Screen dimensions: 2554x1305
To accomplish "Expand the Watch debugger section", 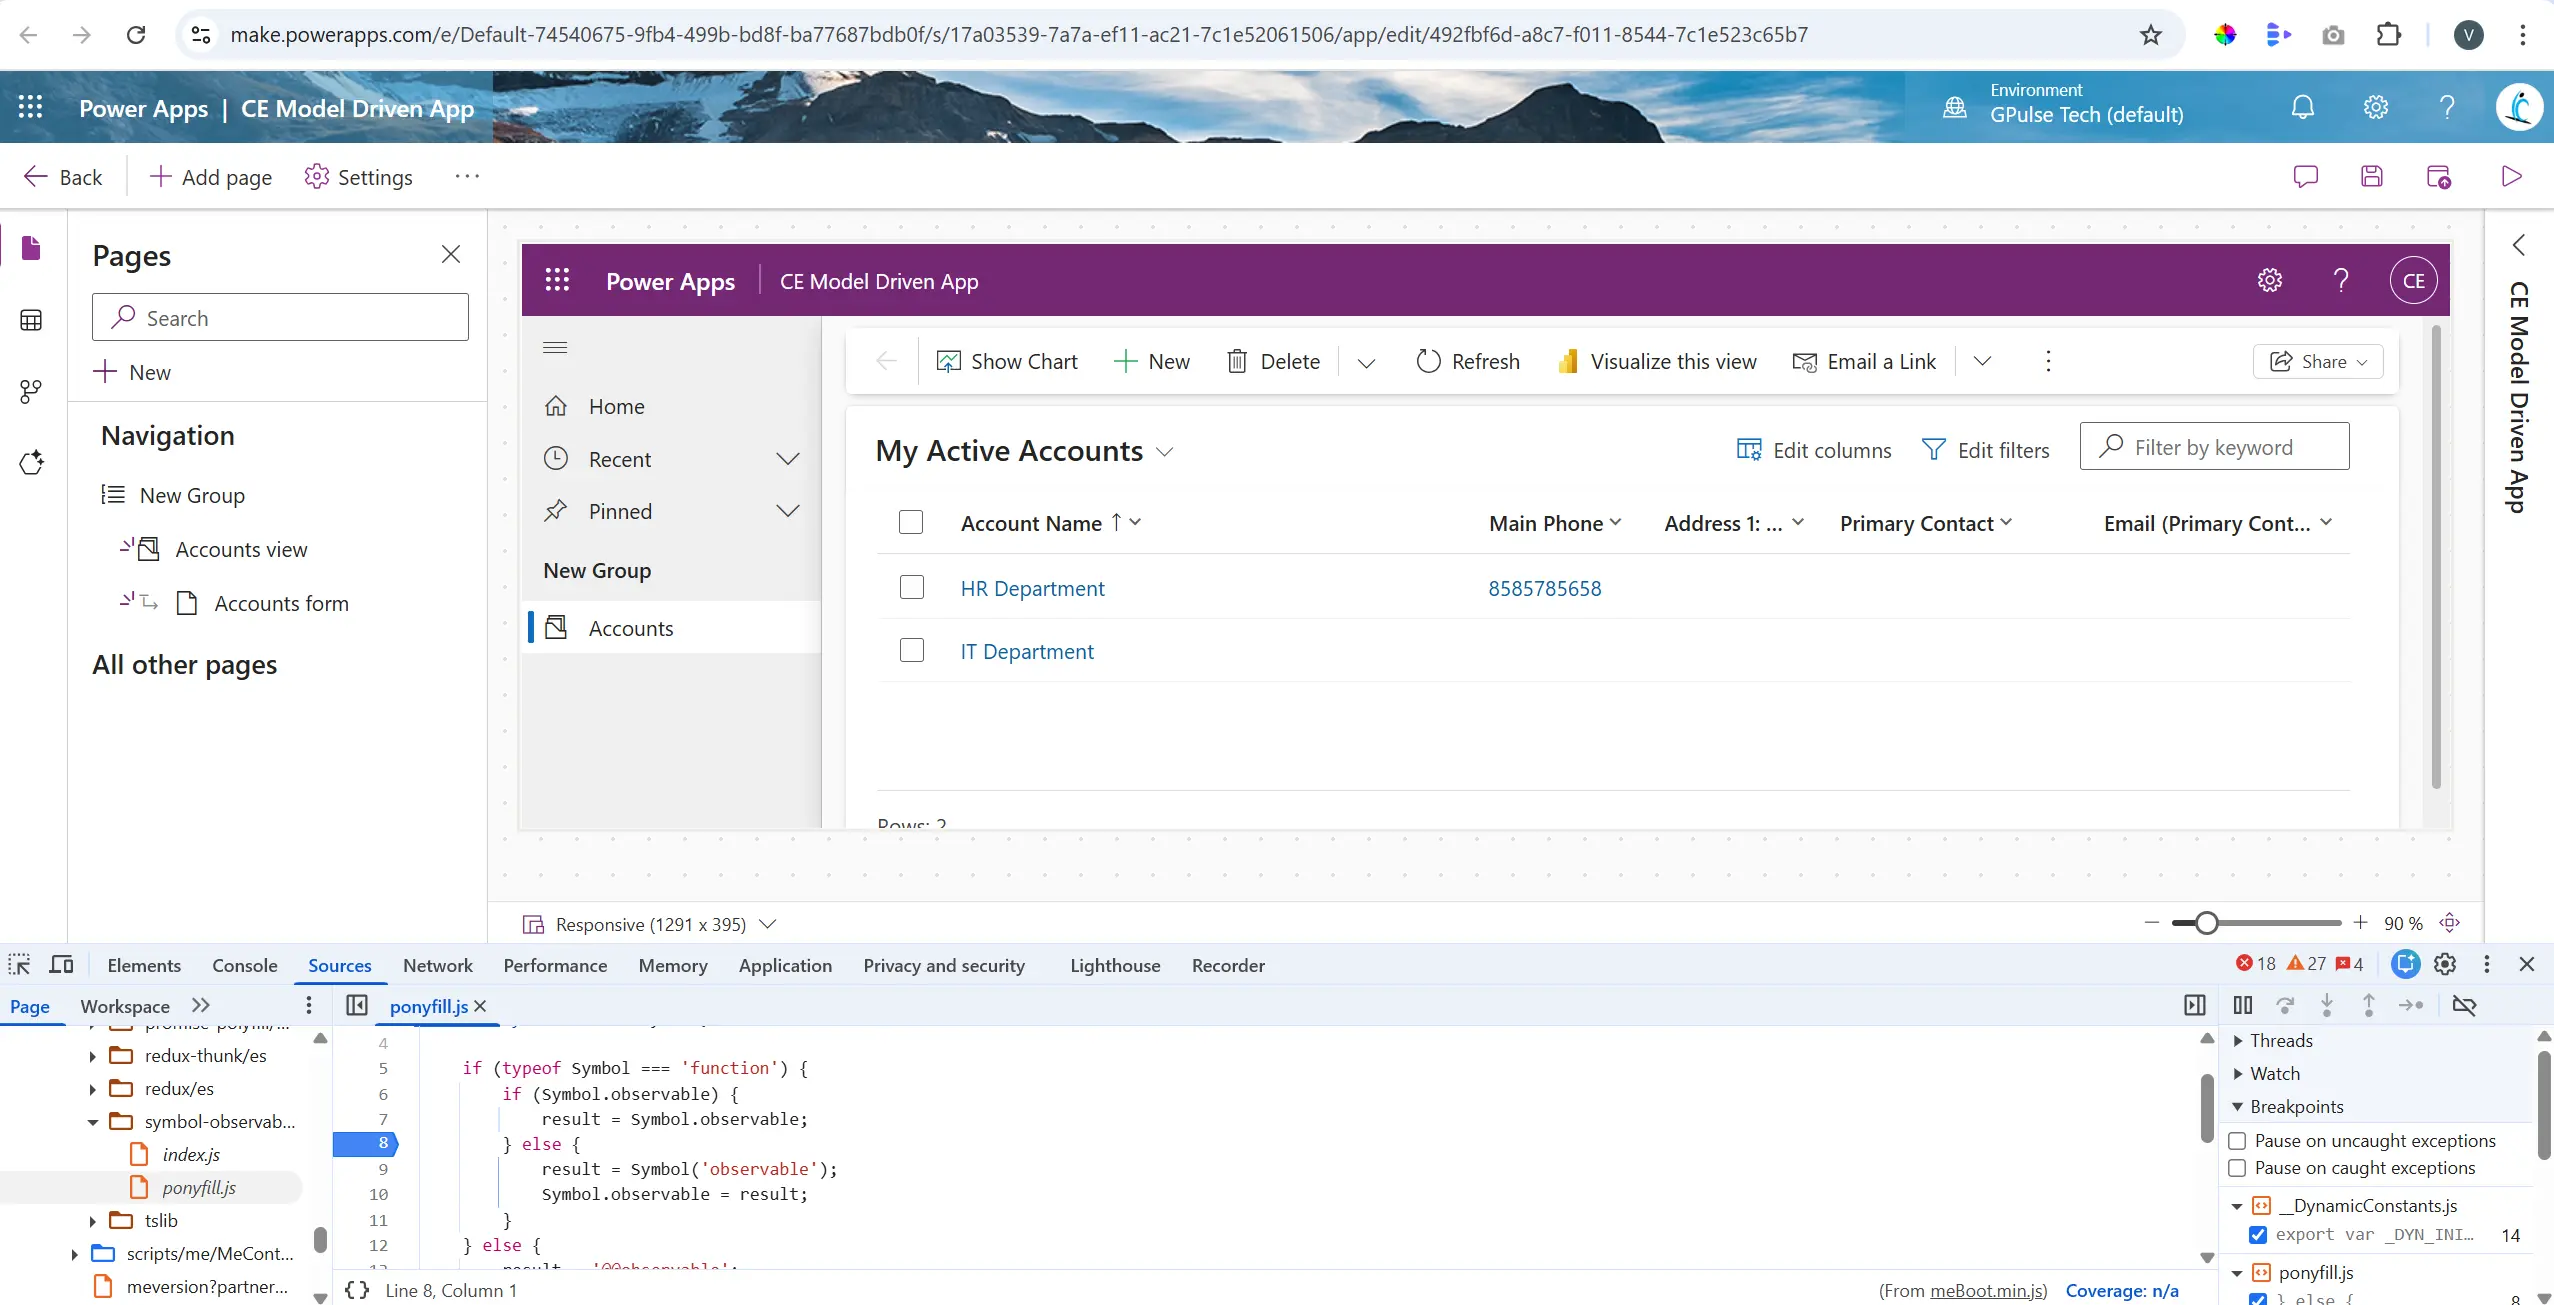I will click(2238, 1074).
